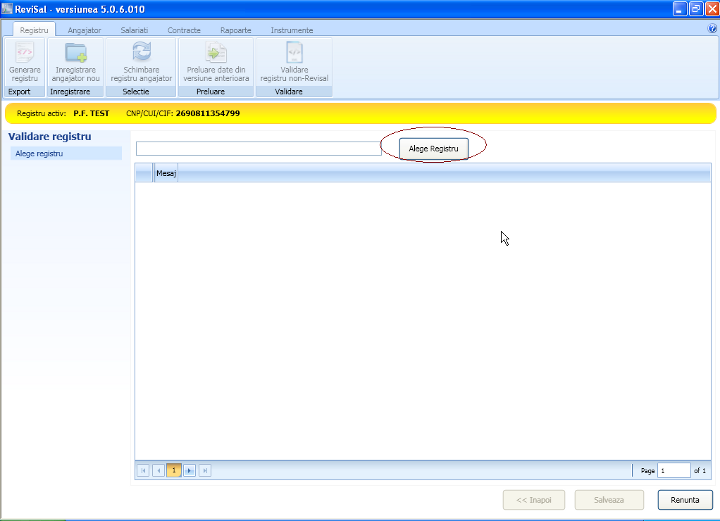Go to previous page in pager
The height and width of the screenshot is (521, 720).
(x=158, y=471)
